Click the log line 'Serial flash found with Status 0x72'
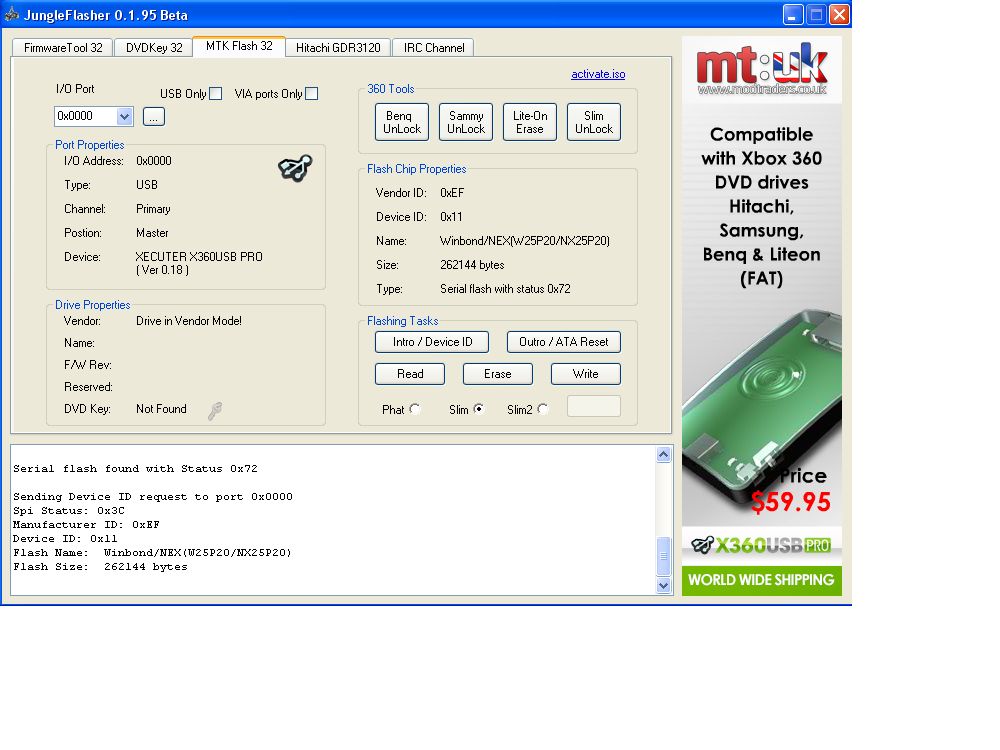The image size is (1000, 750). point(135,469)
